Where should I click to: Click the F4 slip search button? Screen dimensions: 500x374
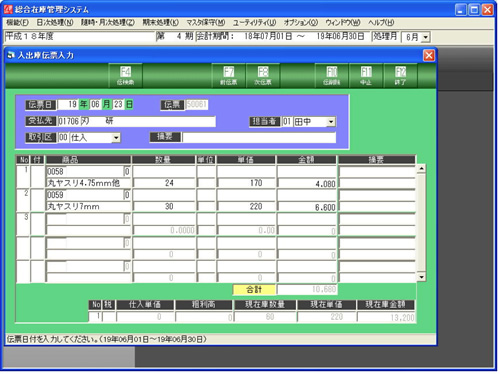pyautogui.click(x=126, y=76)
